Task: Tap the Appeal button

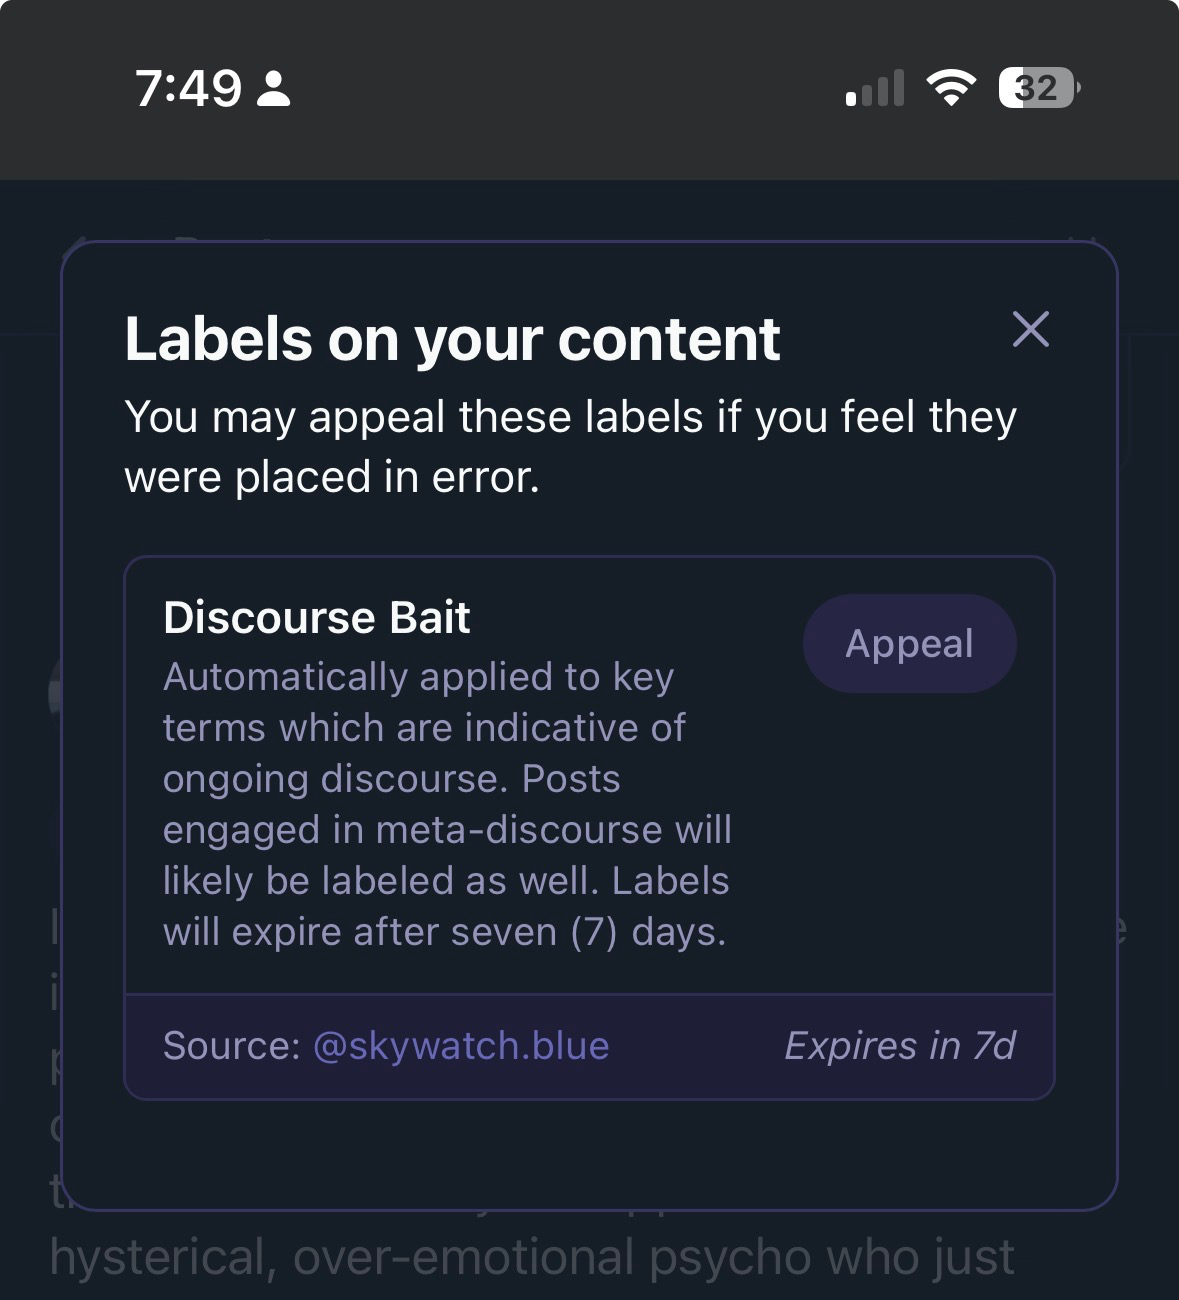Action: [x=909, y=644]
